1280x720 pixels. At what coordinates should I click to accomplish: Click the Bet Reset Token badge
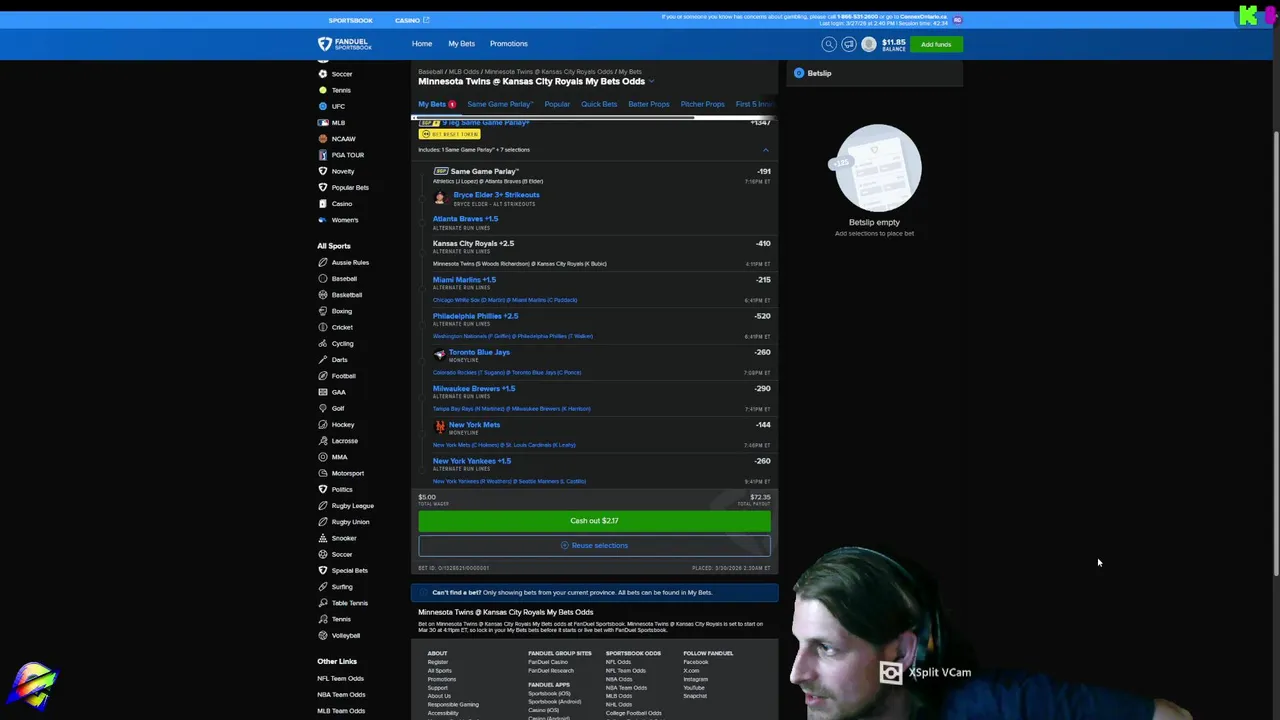[x=449, y=134]
